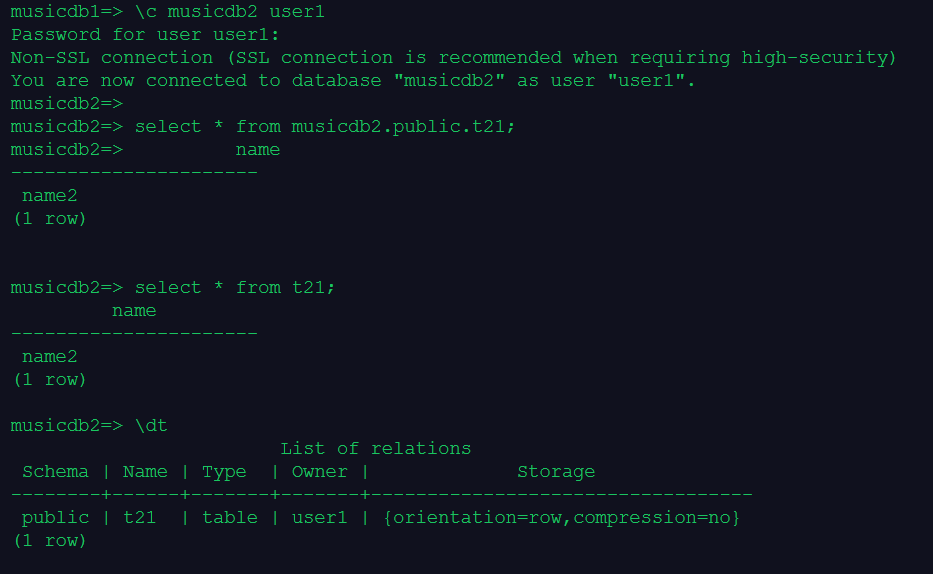Click the "\dt" command text
Viewport: 933px width, 574px height.
151,426
